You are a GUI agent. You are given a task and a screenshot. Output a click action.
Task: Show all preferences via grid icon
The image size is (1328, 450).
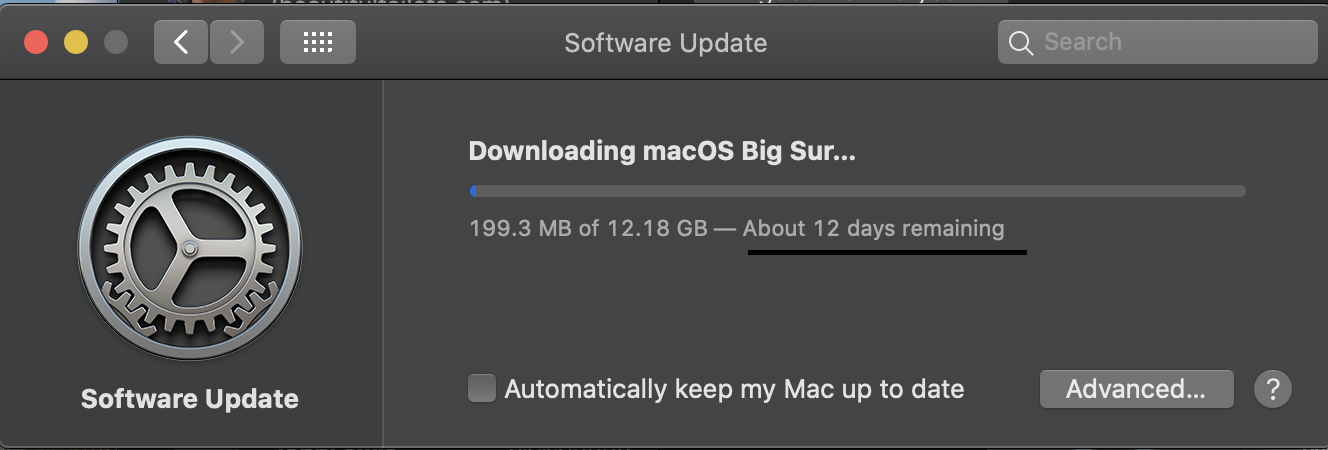(318, 42)
